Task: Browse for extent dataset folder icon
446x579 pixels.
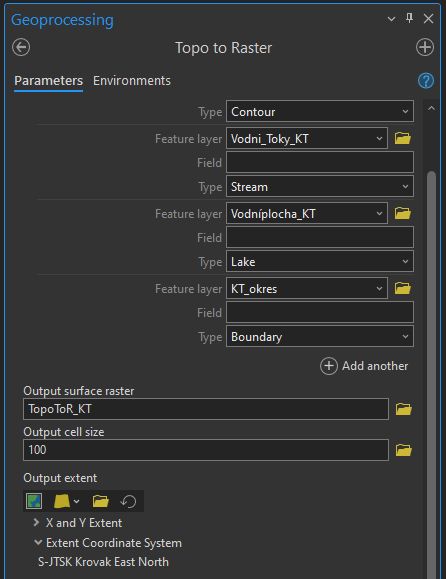Action: pos(101,501)
